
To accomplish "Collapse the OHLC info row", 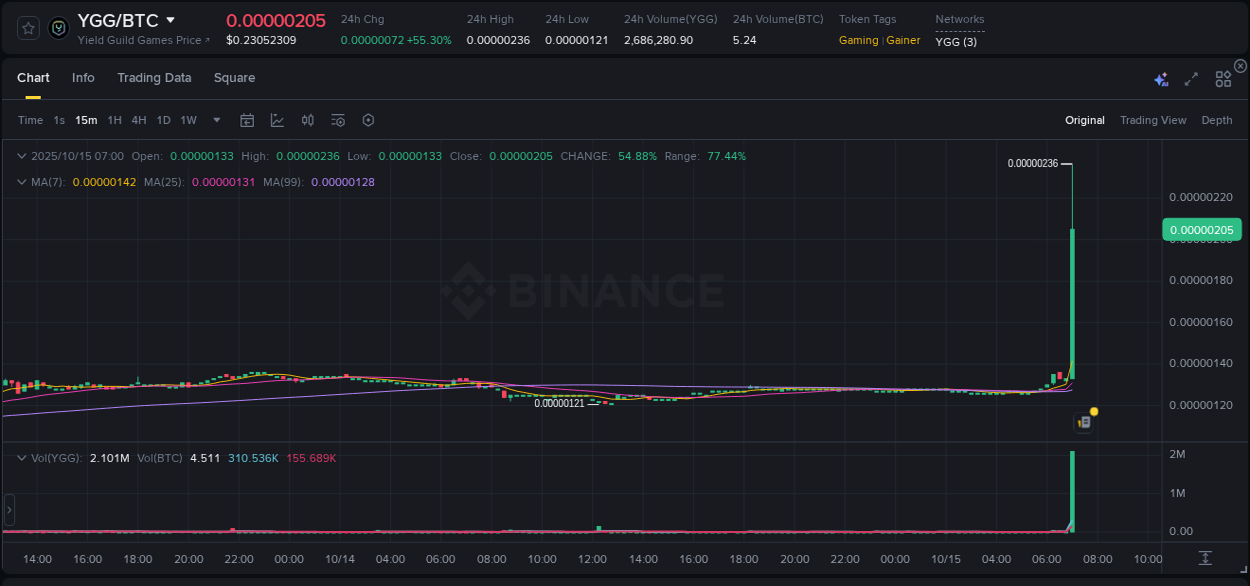I will click(22, 156).
